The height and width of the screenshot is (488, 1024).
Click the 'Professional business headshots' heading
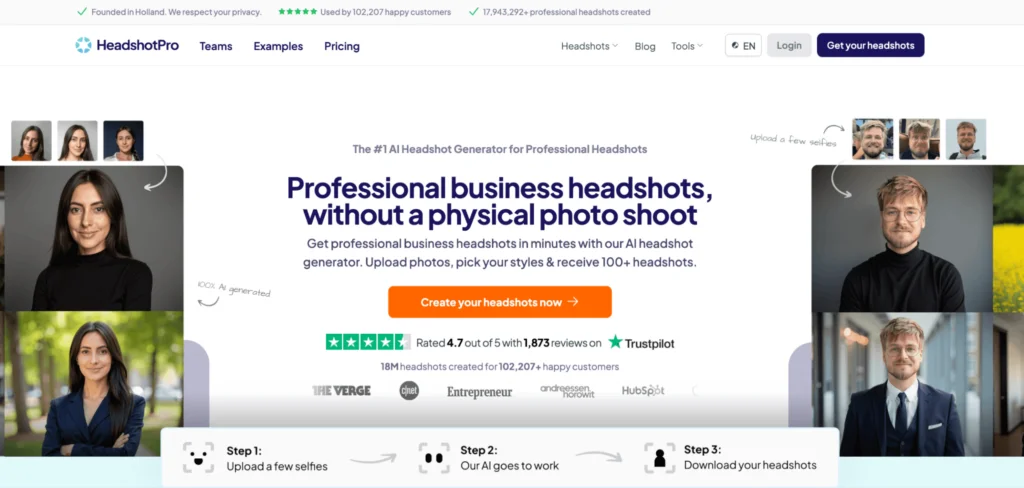500,201
